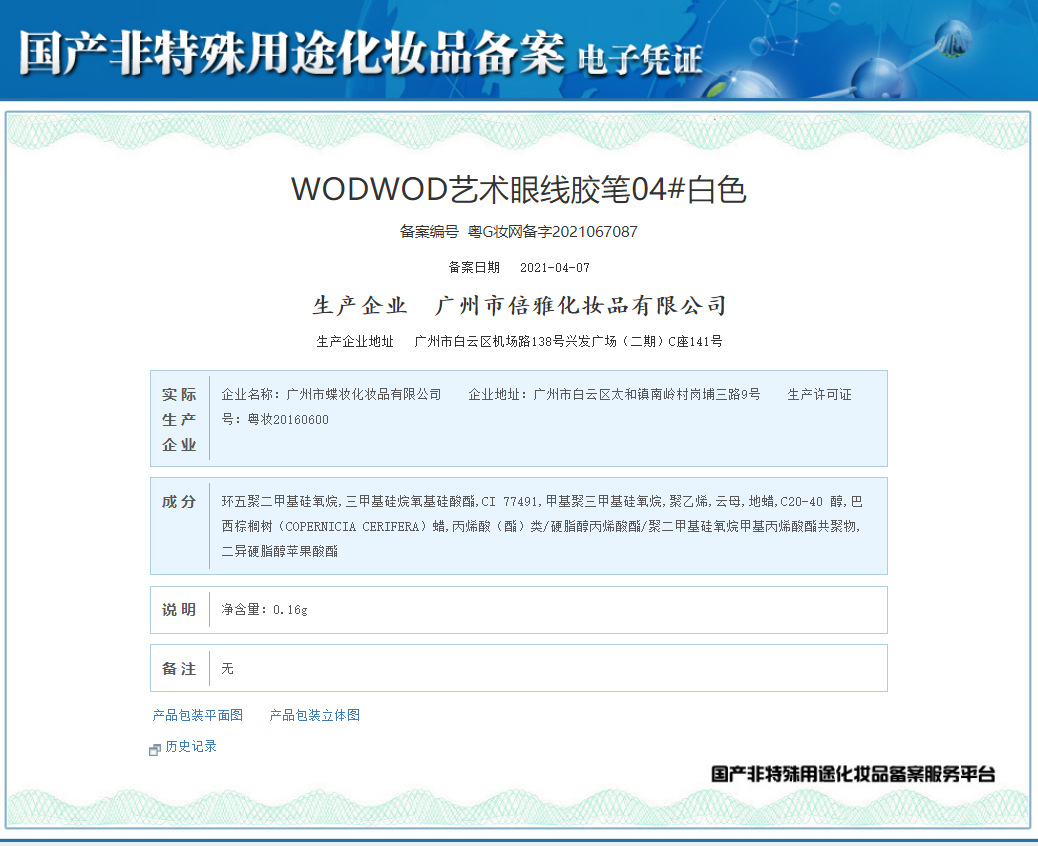Click the product title WODWOD艺术眼线胶笔04#白色
This screenshot has width=1038, height=846.
(519, 189)
